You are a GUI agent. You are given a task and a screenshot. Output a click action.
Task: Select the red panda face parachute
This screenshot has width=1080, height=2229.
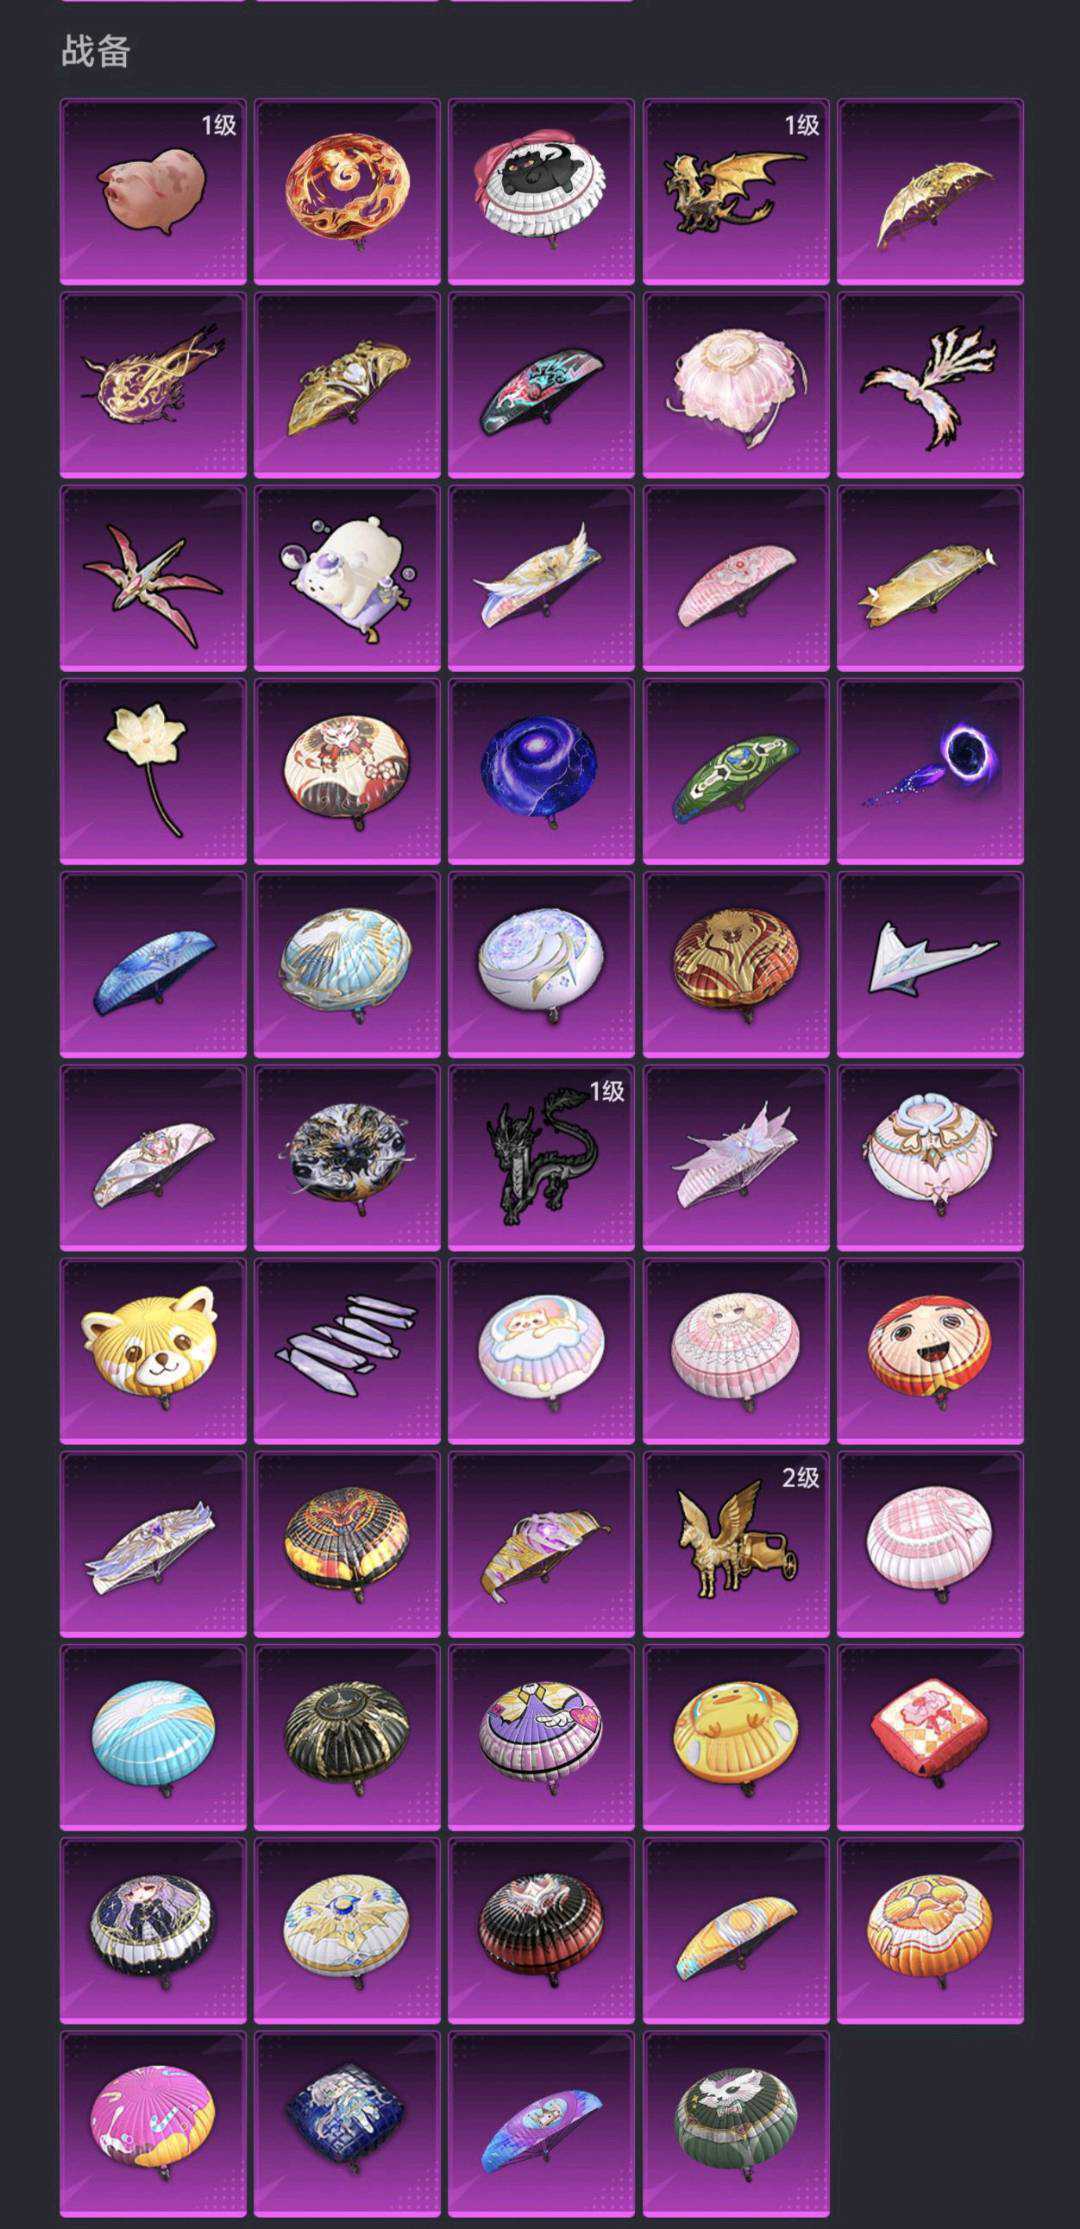[x=153, y=1351]
